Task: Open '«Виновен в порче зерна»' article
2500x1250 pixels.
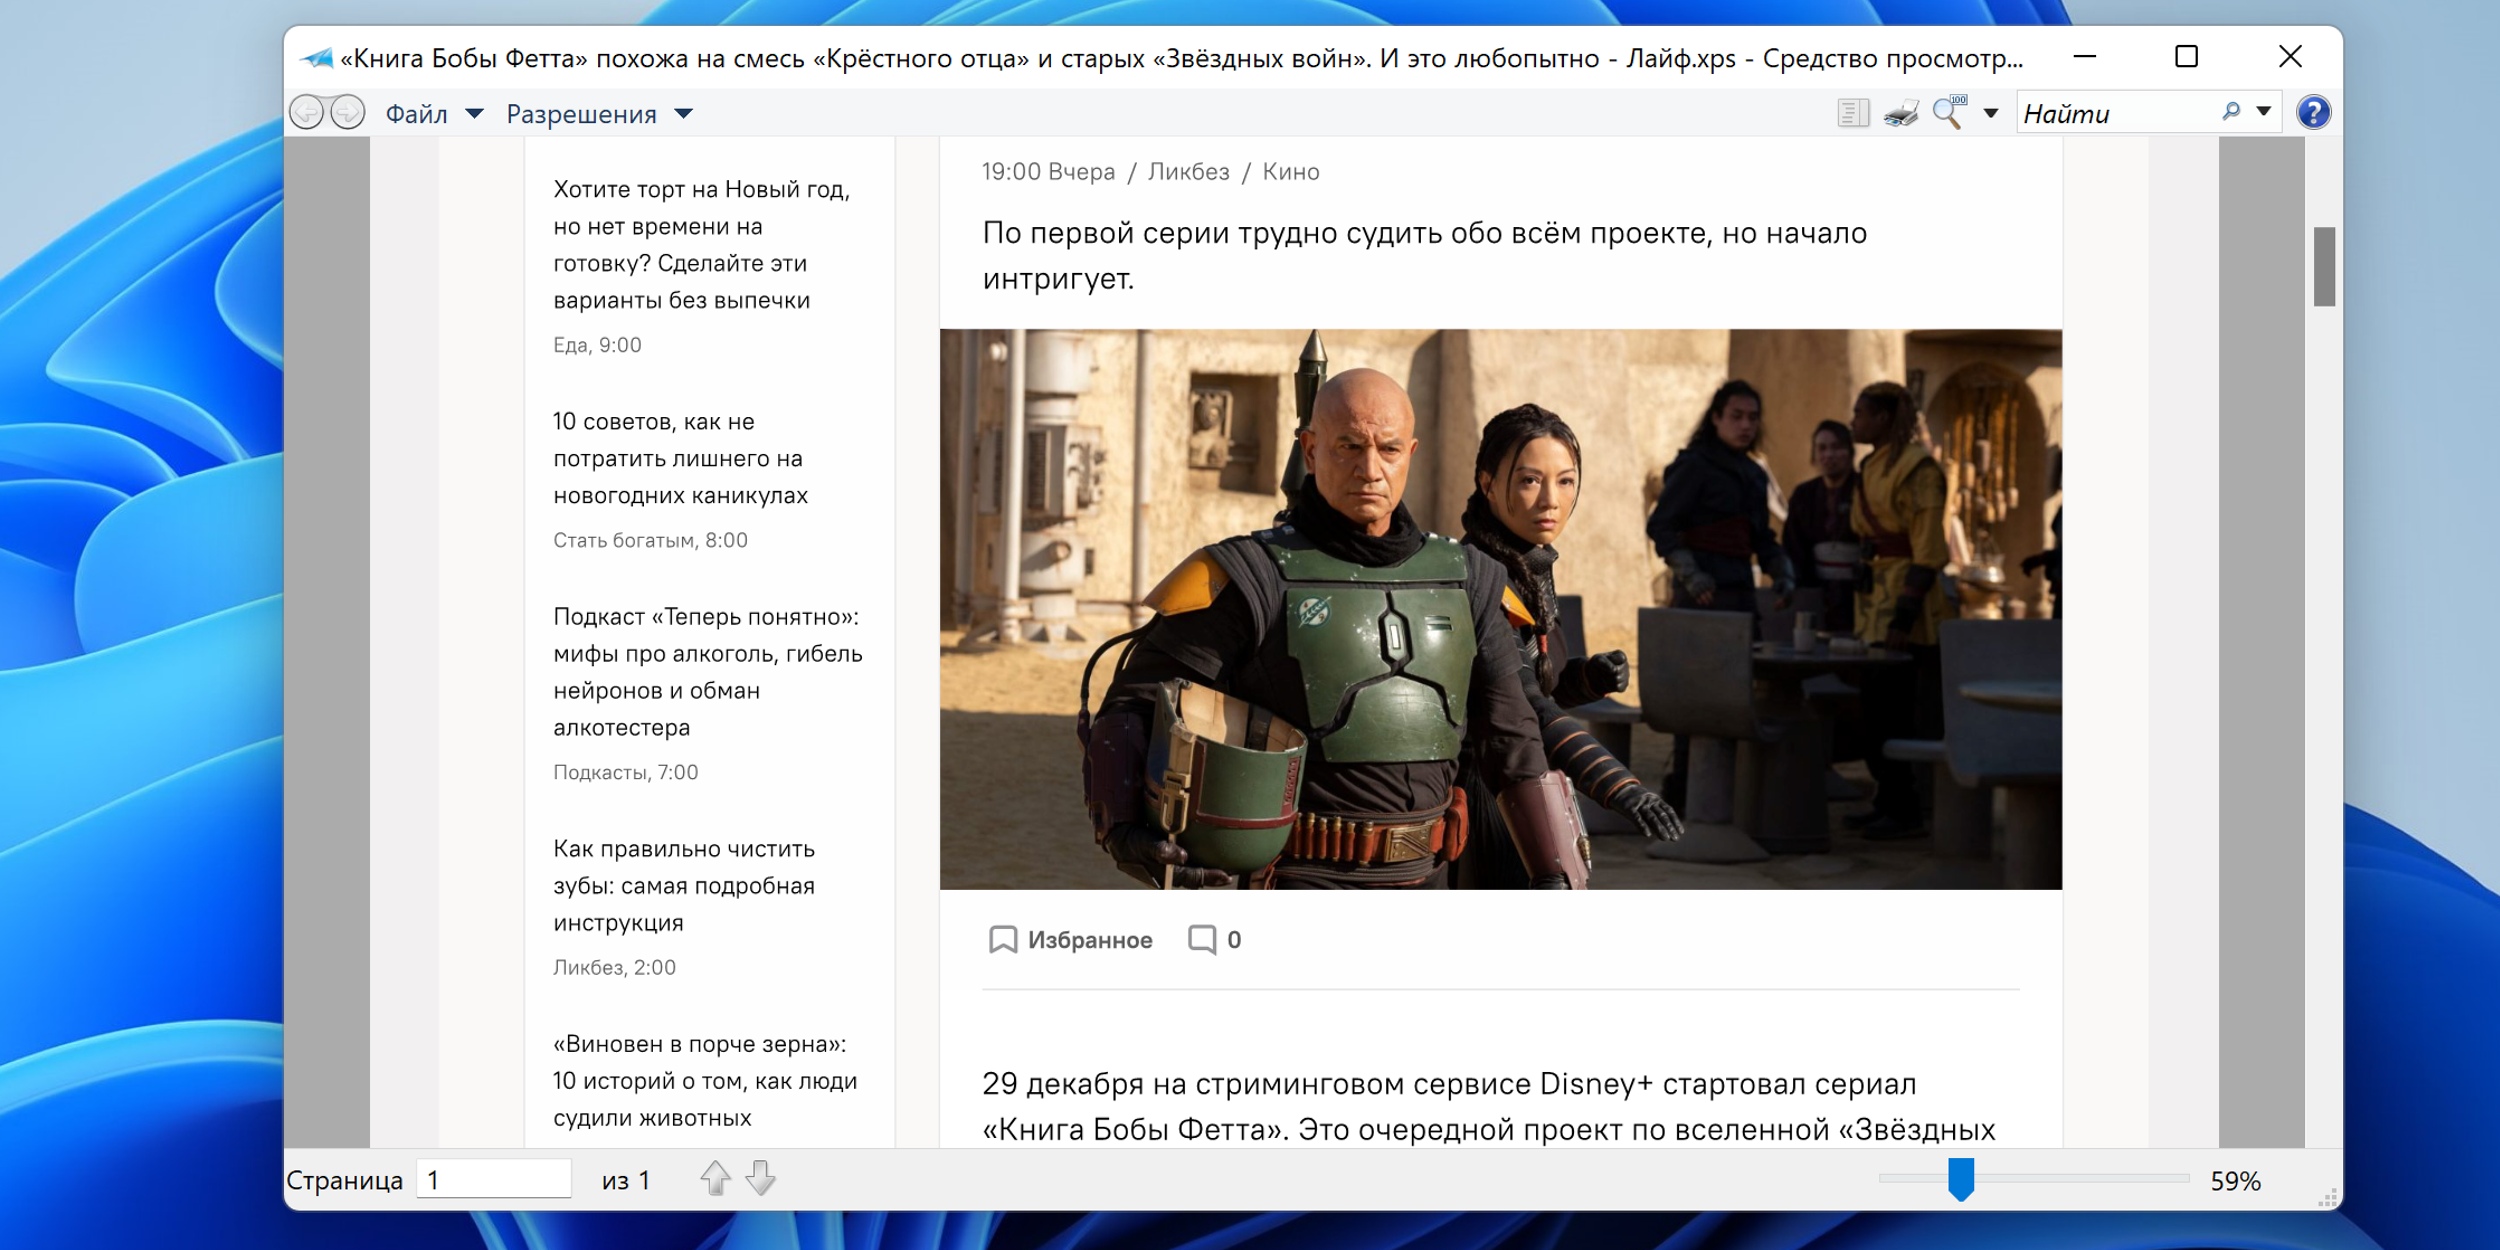Action: pyautogui.click(x=705, y=1081)
